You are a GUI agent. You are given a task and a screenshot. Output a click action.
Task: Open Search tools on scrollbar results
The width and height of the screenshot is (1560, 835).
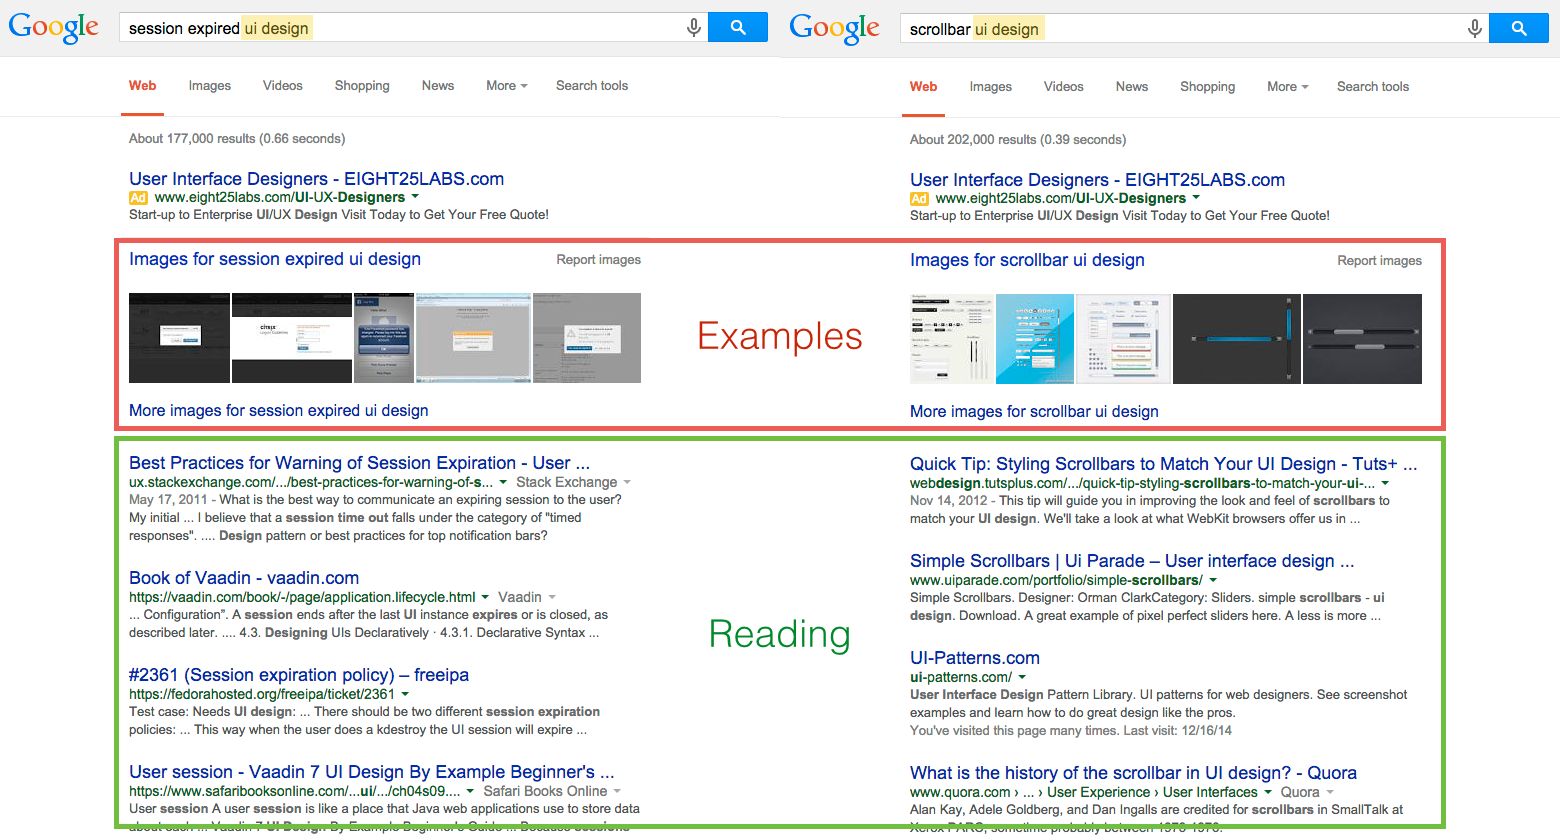[x=1373, y=87]
